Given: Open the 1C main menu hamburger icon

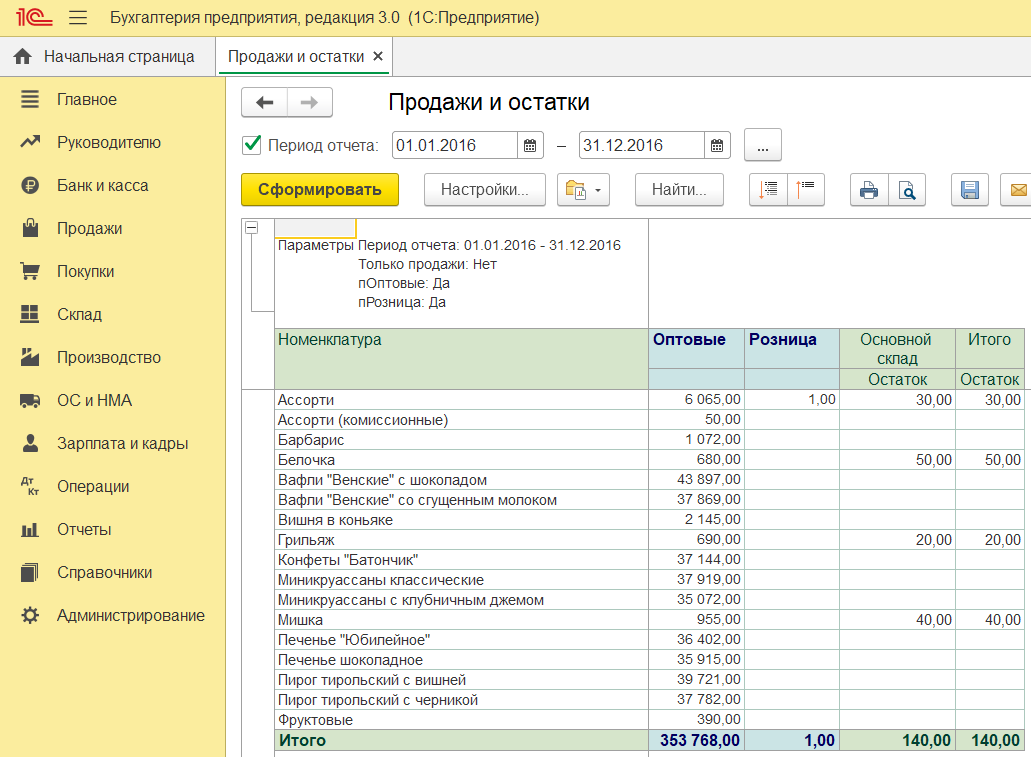Looking at the screenshot, I should tap(78, 17).
